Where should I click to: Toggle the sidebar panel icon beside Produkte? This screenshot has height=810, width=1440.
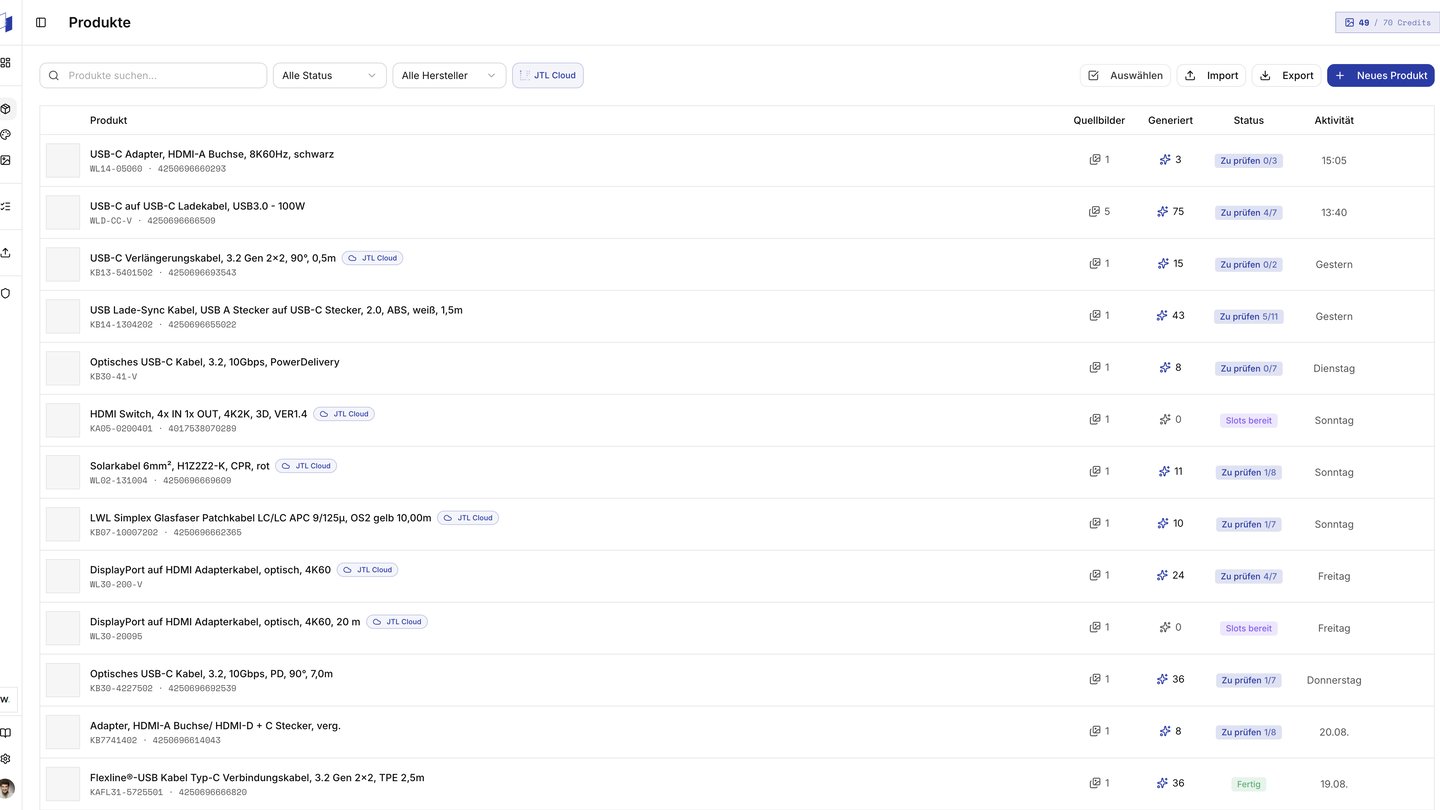41,22
